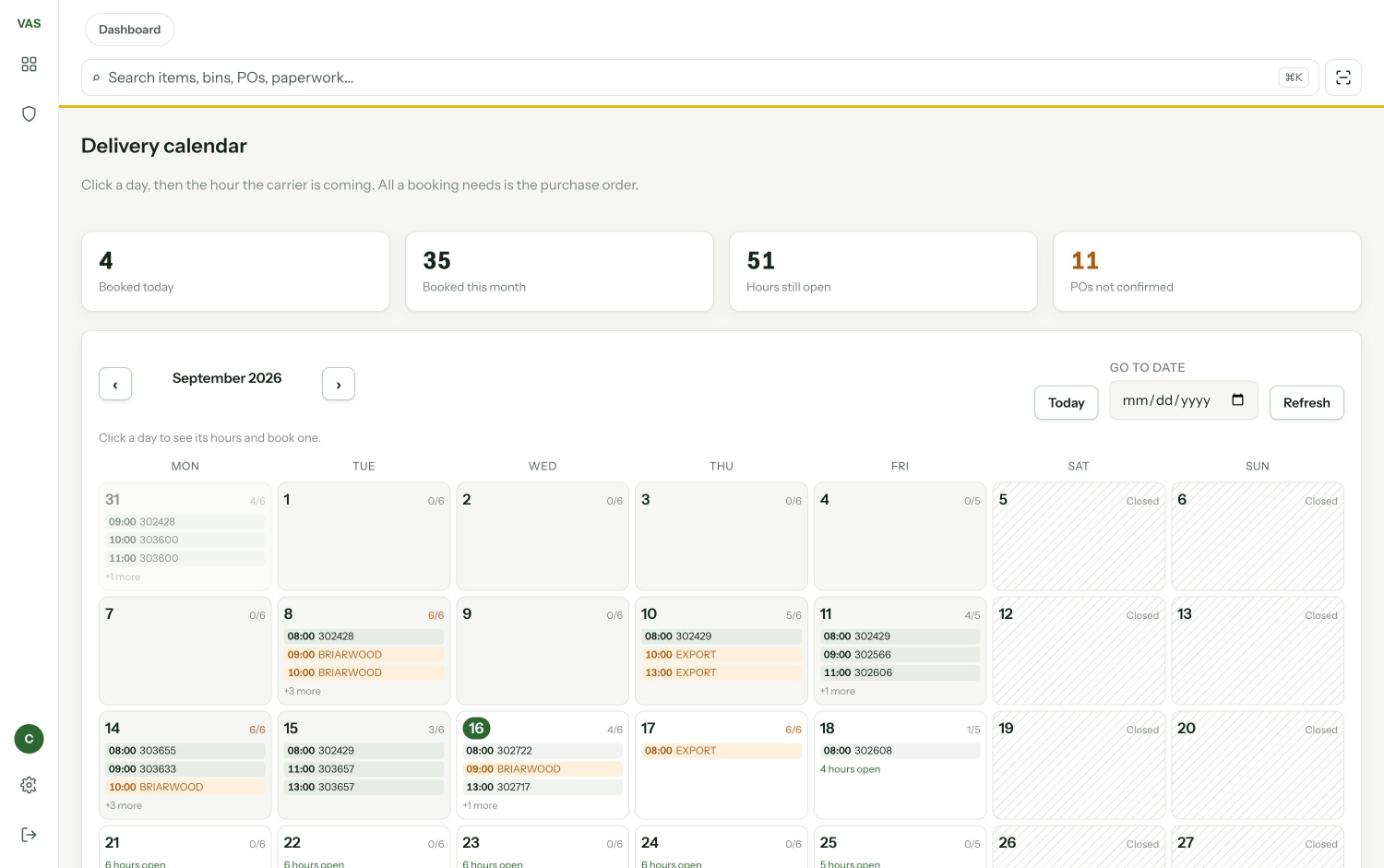Open the date picker calendar icon
This screenshot has width=1384, height=868.
coord(1238,400)
